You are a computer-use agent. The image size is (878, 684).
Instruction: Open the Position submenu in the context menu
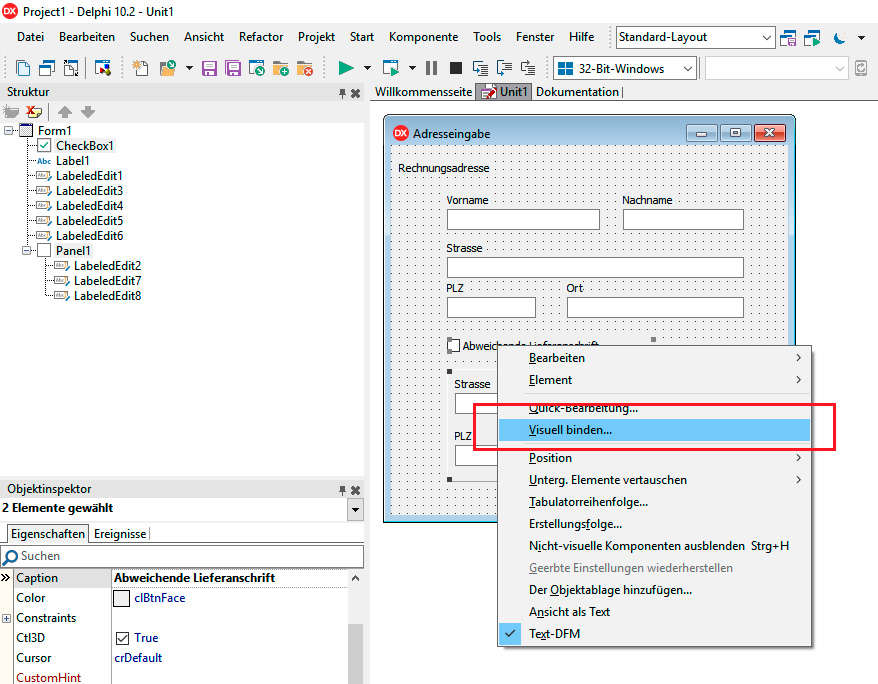pyautogui.click(x=654, y=458)
